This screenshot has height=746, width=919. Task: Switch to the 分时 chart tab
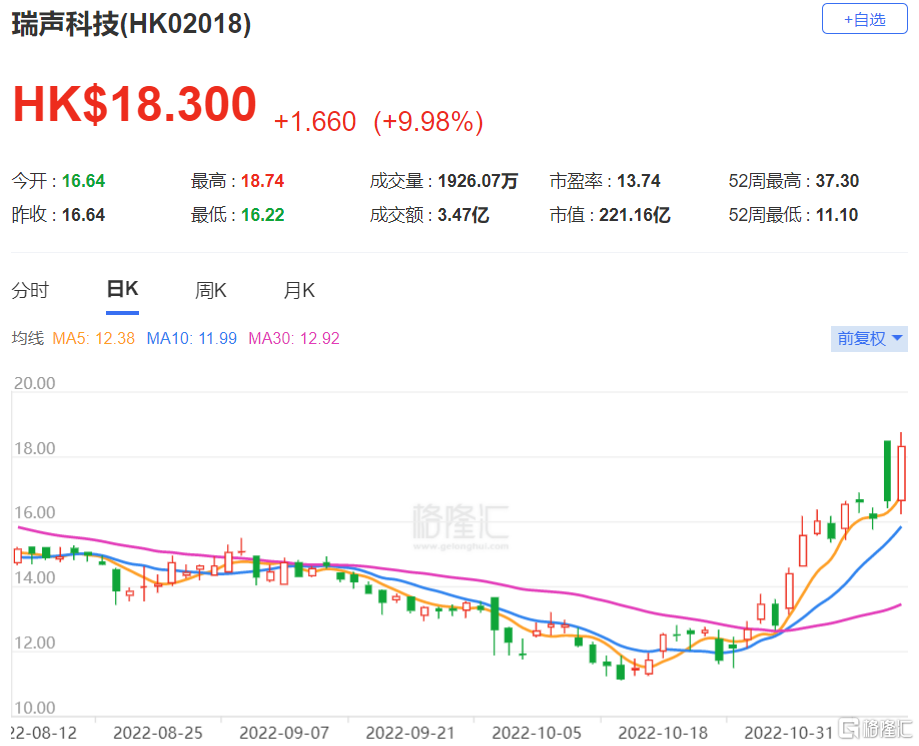tap(30, 290)
